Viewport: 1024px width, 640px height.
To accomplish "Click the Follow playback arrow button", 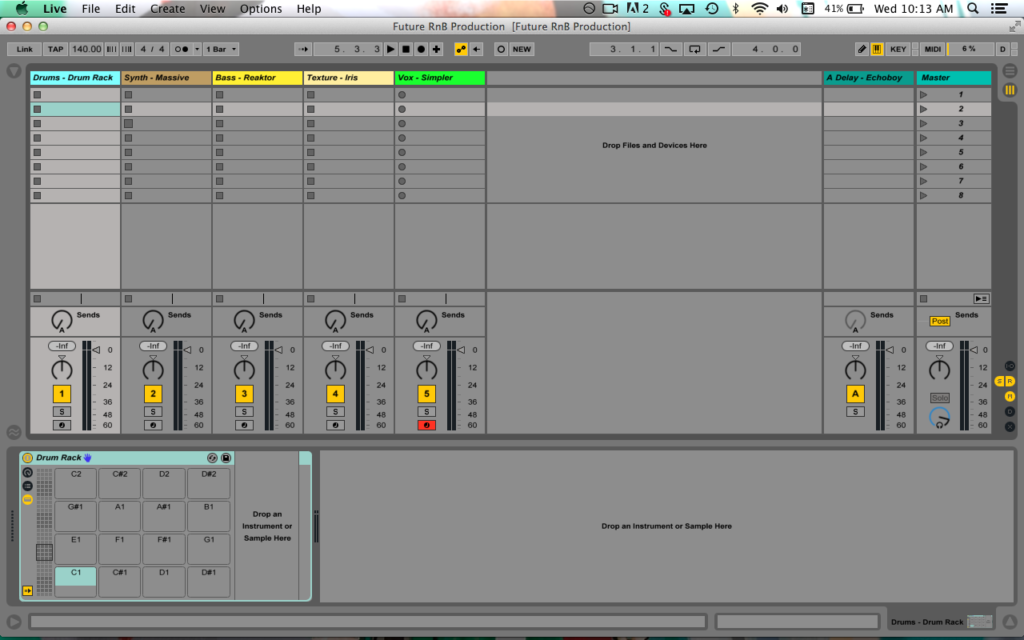I will (303, 49).
